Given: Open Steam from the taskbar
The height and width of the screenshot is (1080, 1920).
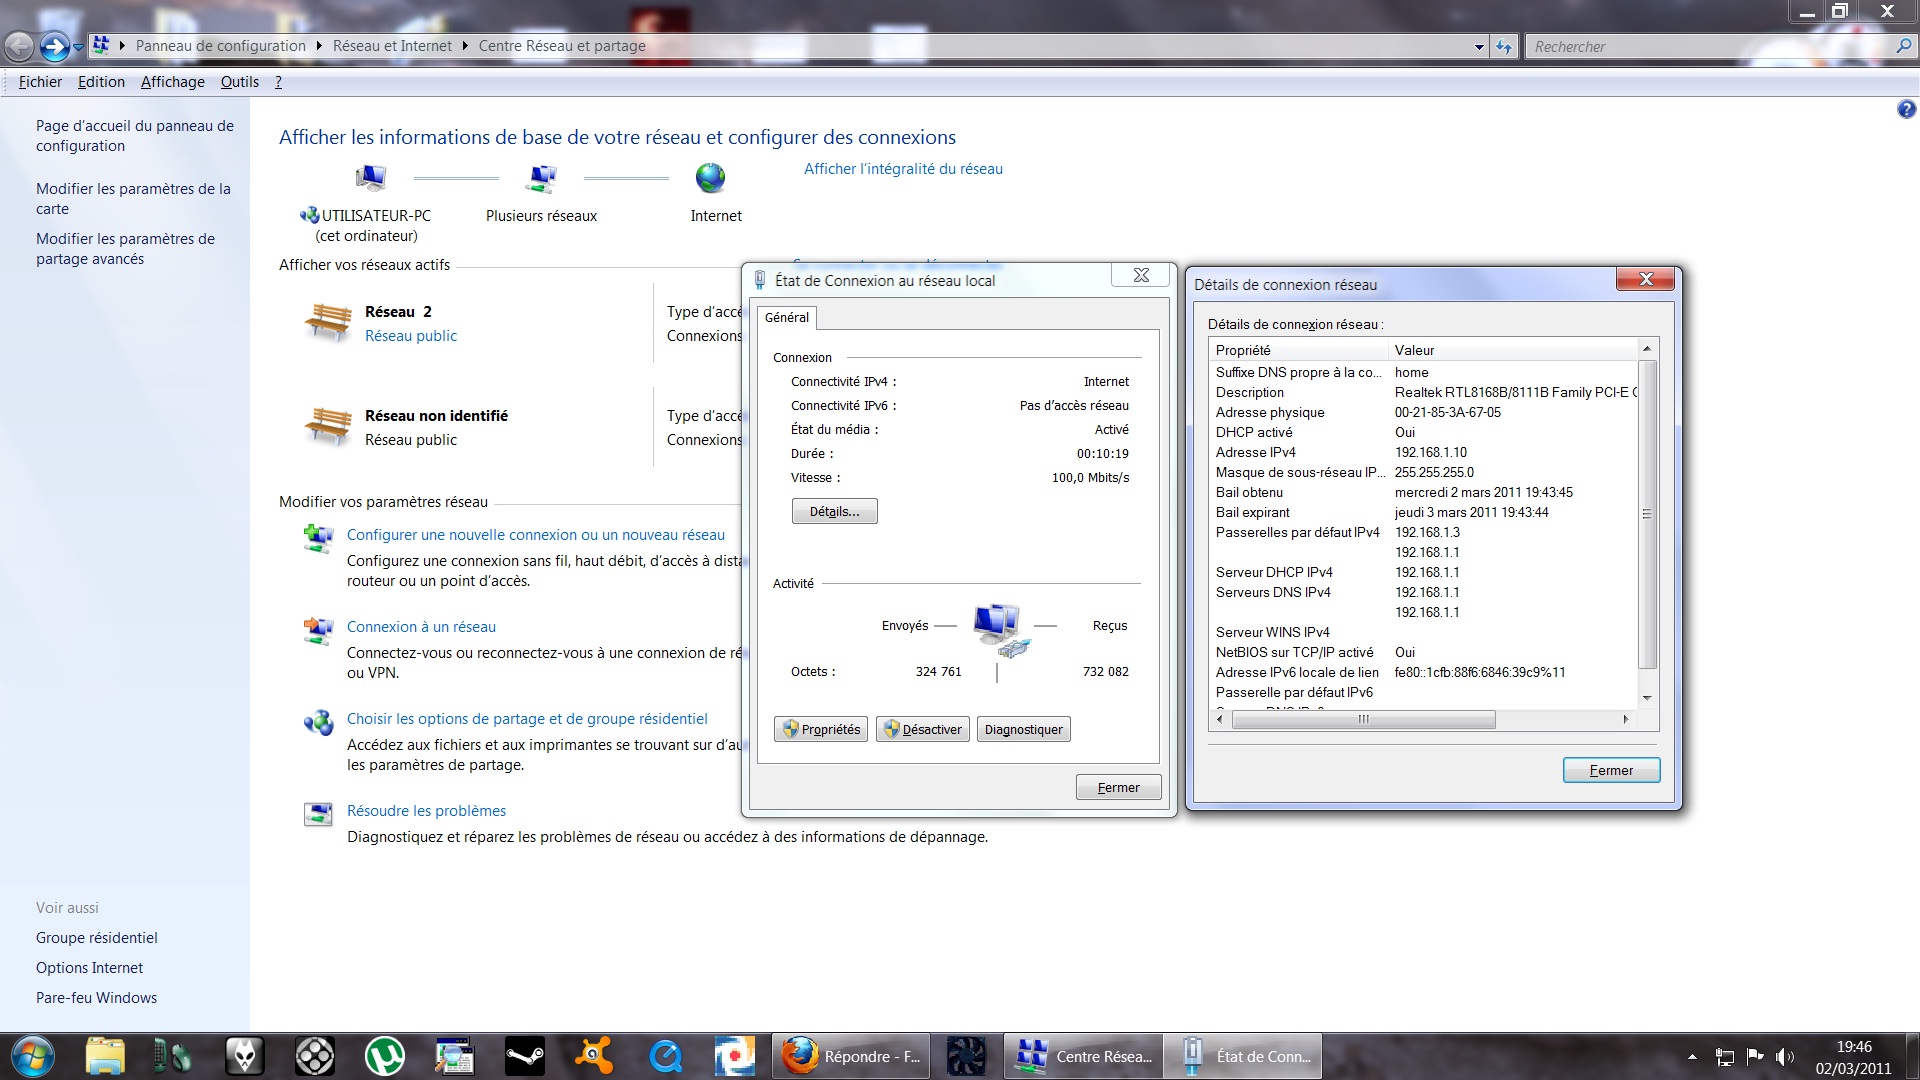Looking at the screenshot, I should click(525, 1056).
